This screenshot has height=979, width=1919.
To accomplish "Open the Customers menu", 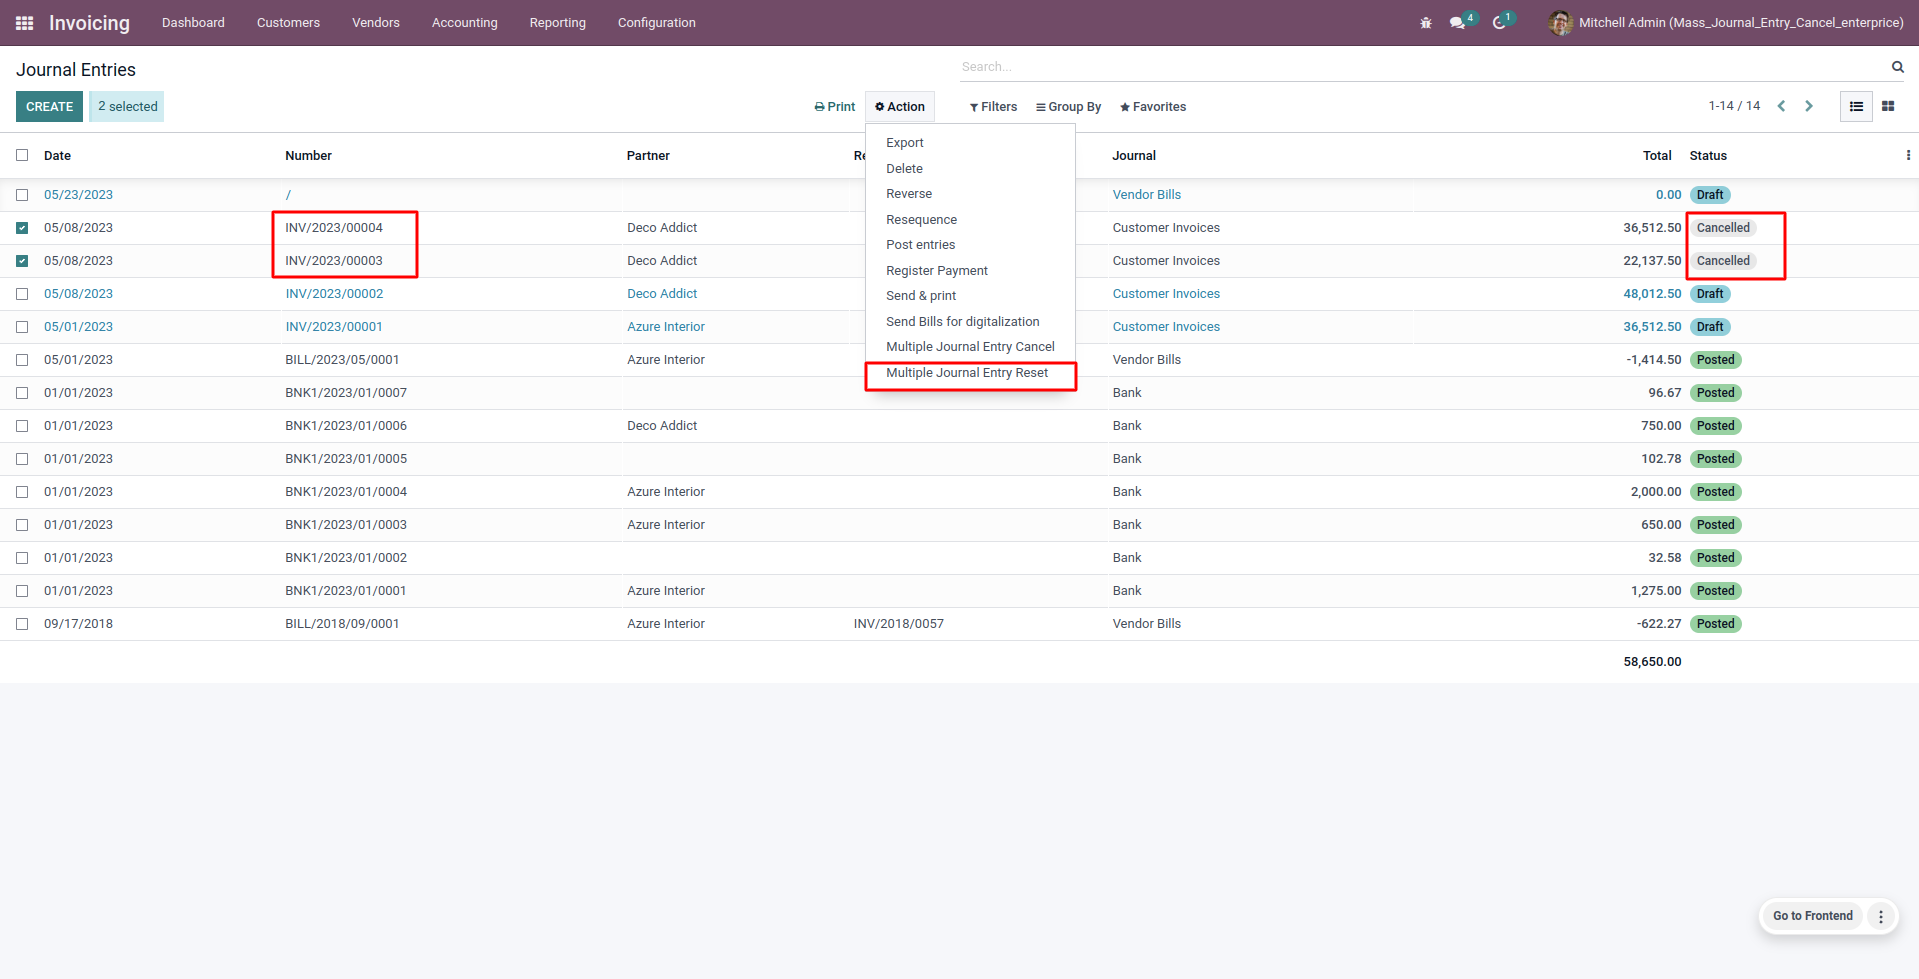I will (x=288, y=22).
